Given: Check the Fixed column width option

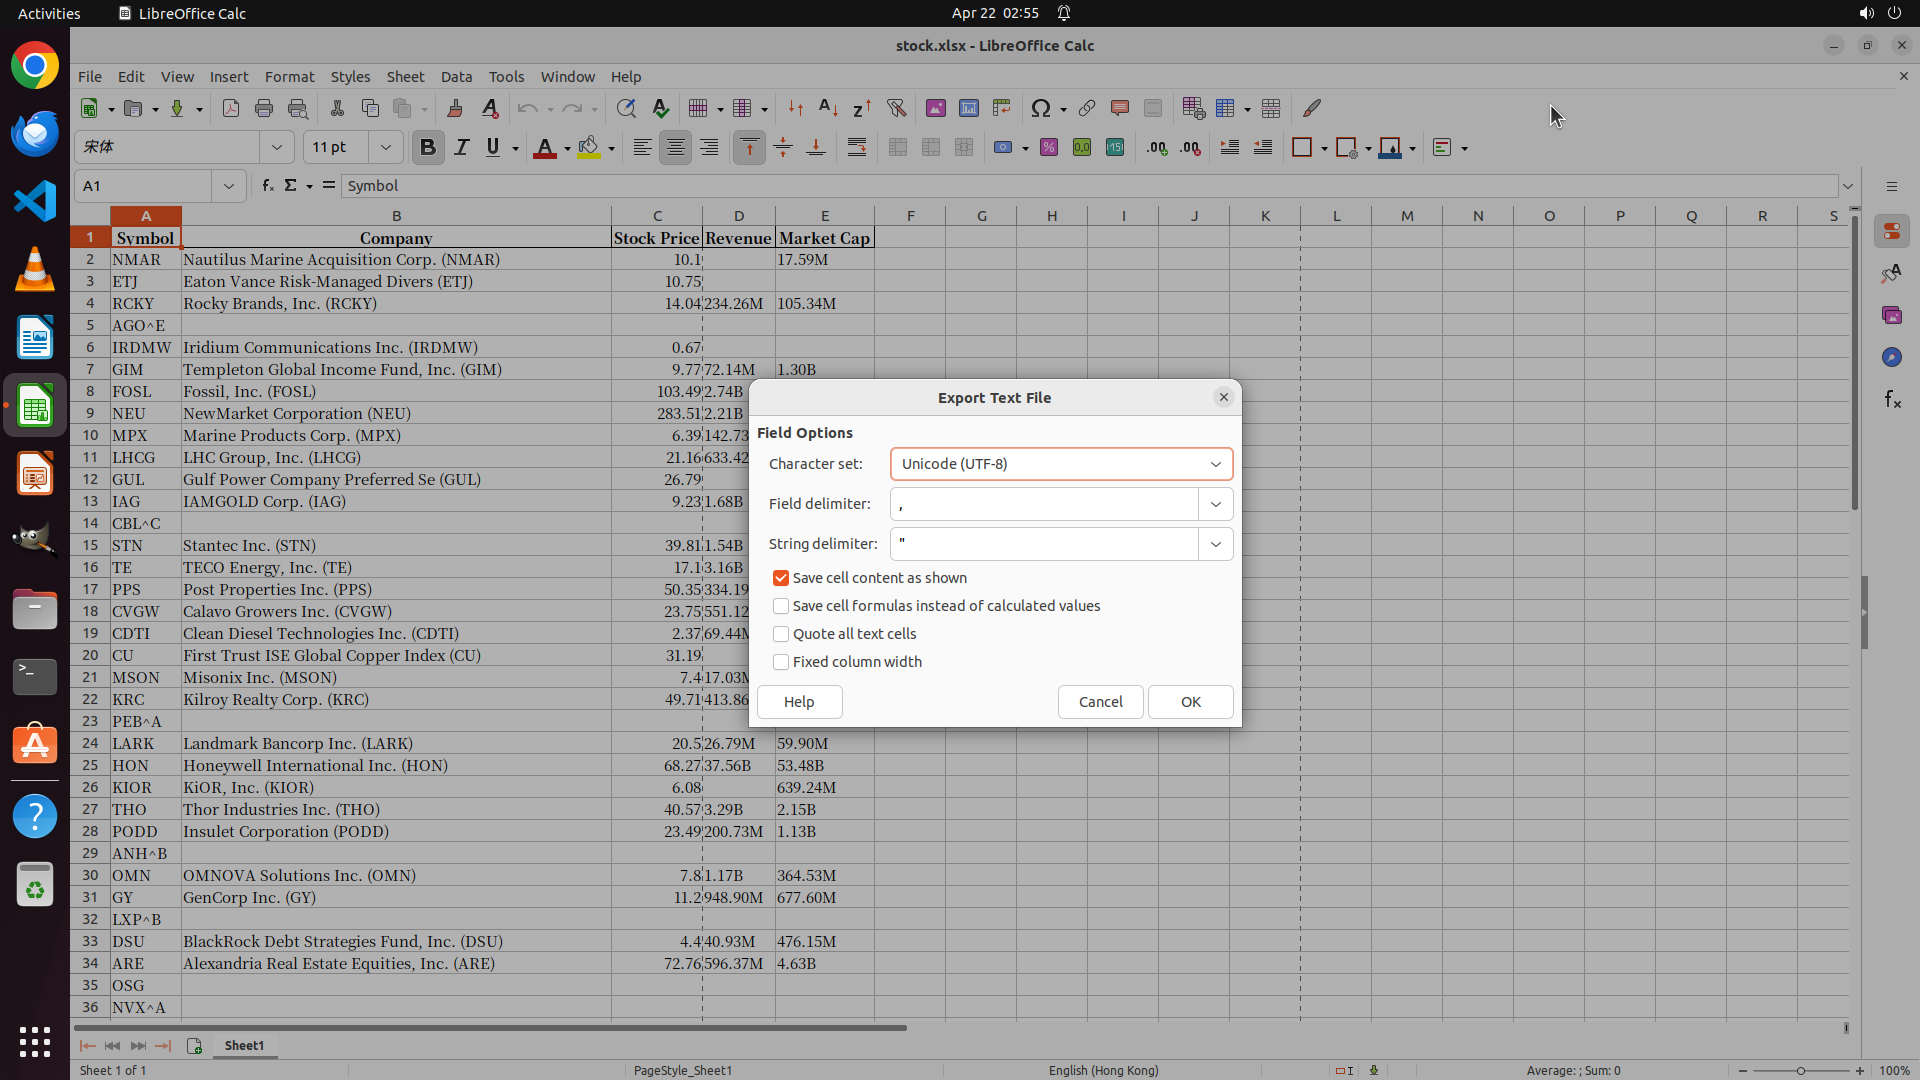Looking at the screenshot, I should (781, 662).
